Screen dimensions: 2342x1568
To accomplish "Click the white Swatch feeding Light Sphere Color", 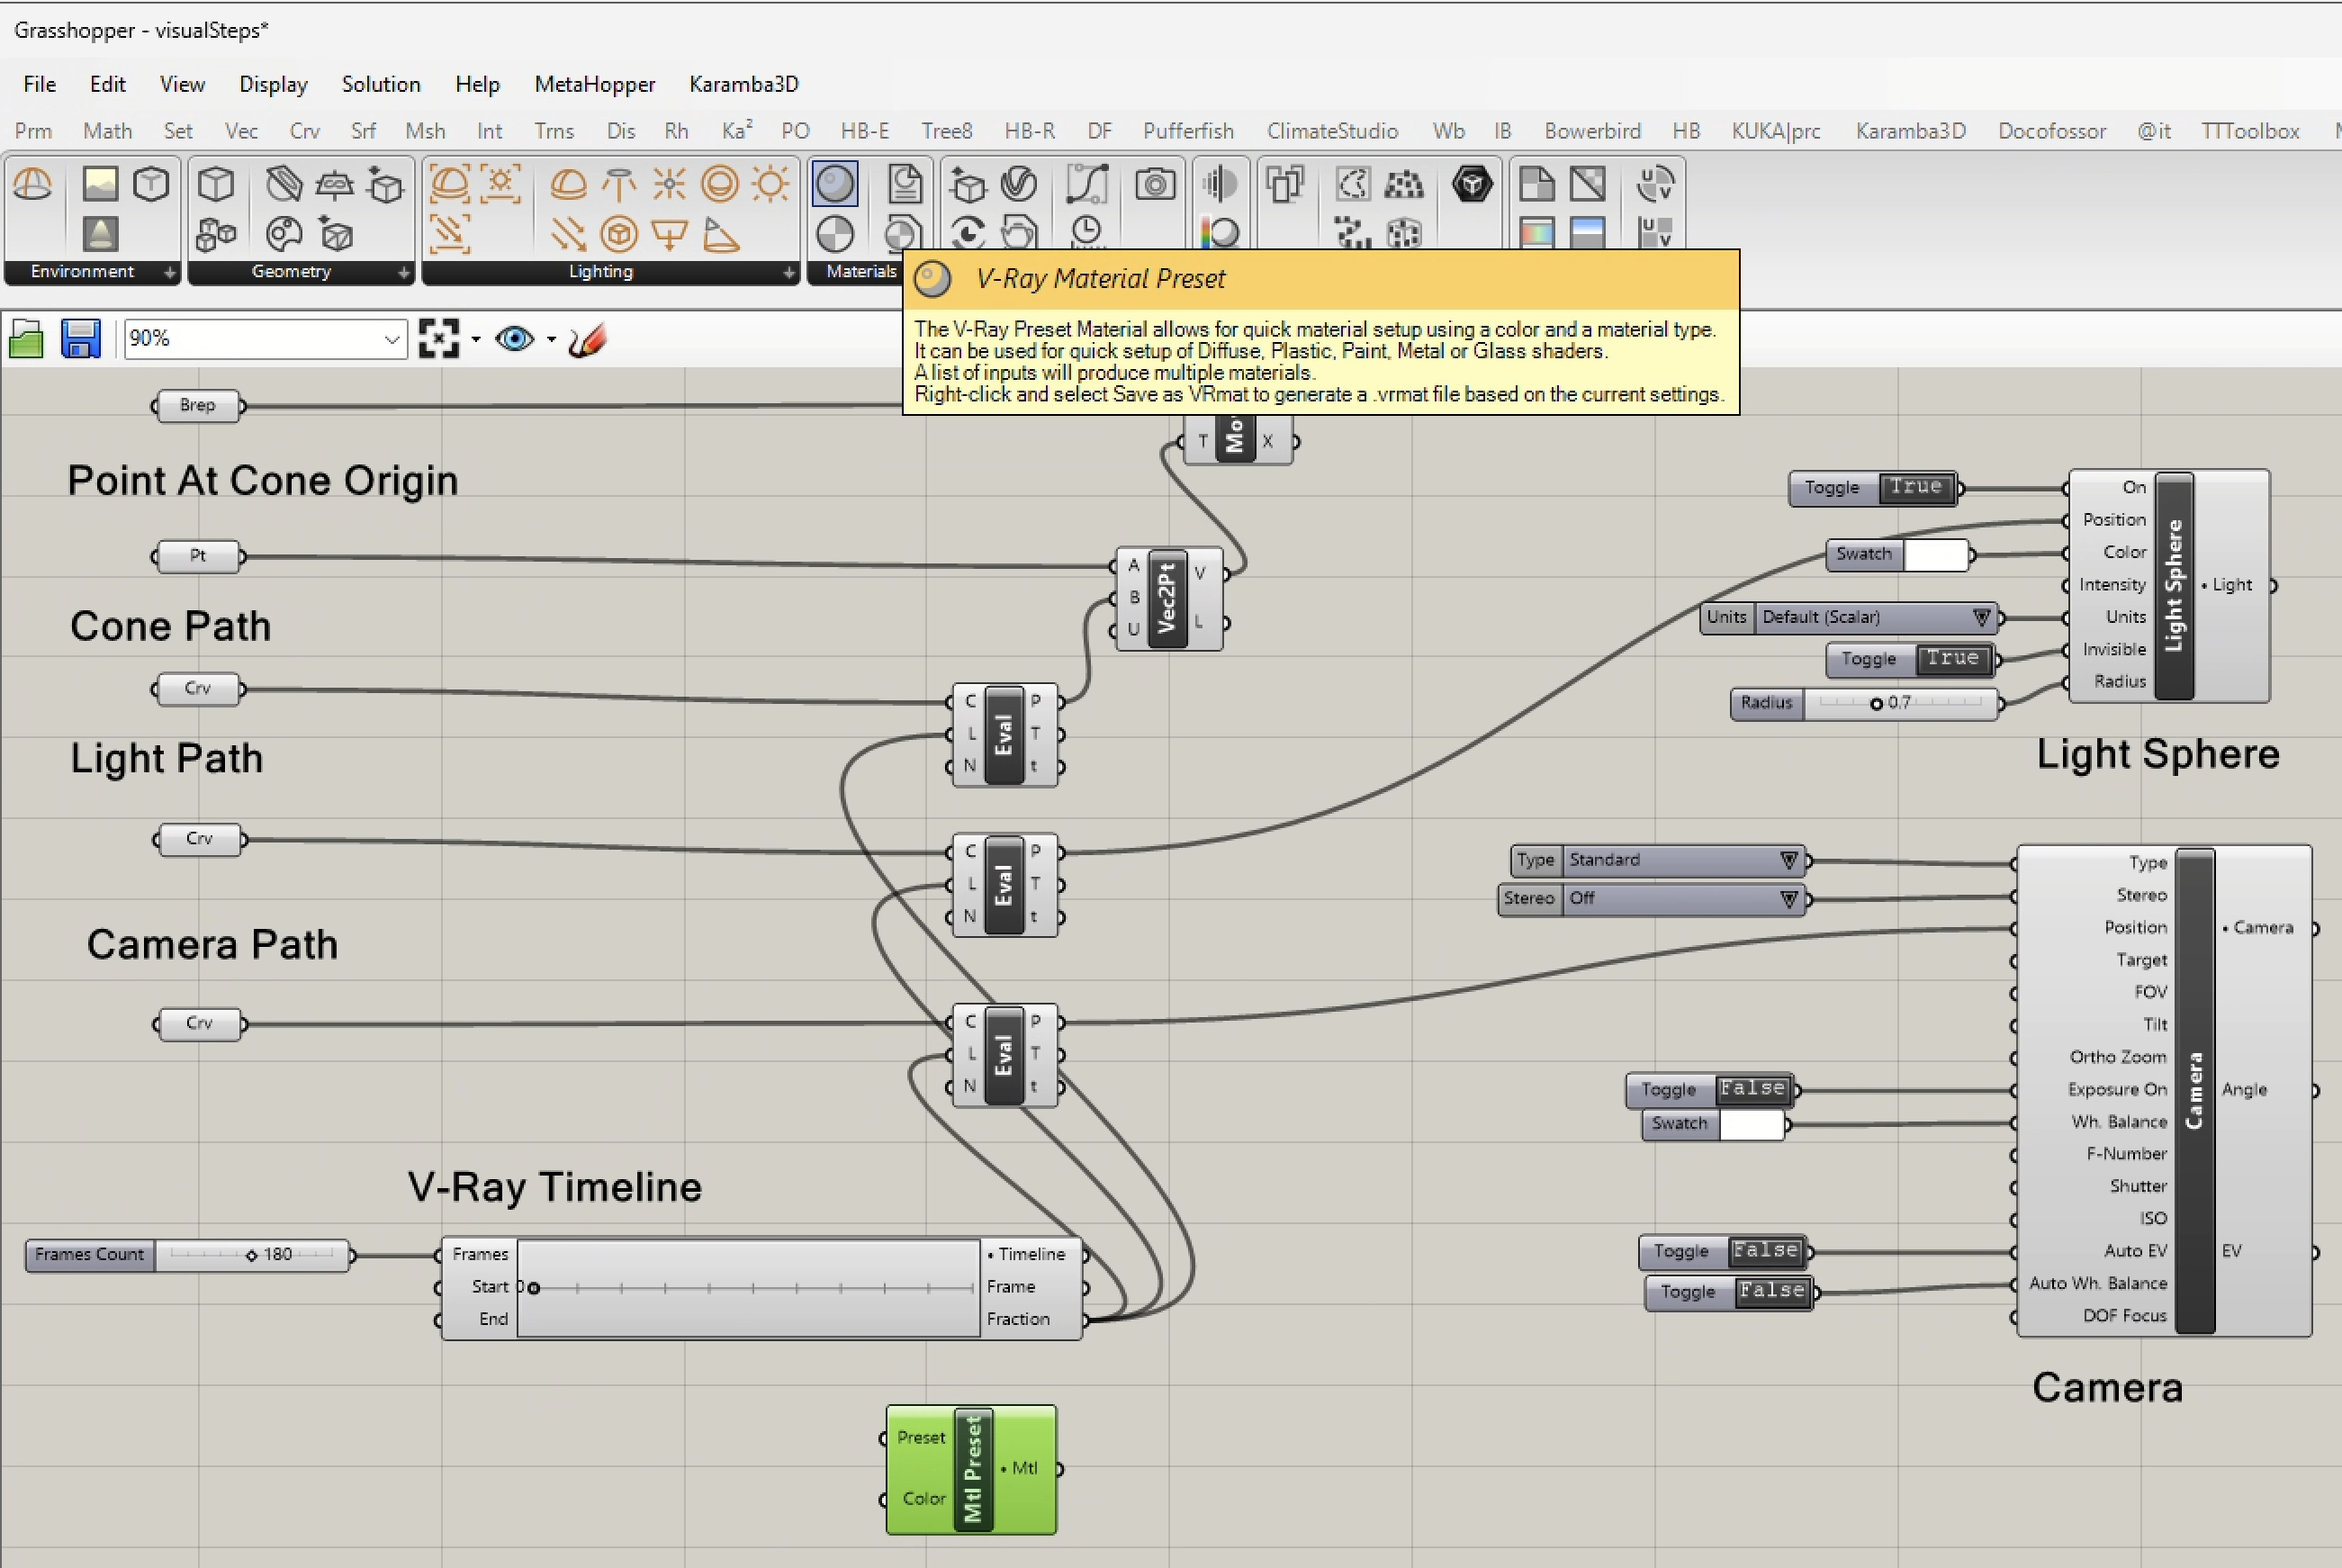I will tap(1936, 554).
